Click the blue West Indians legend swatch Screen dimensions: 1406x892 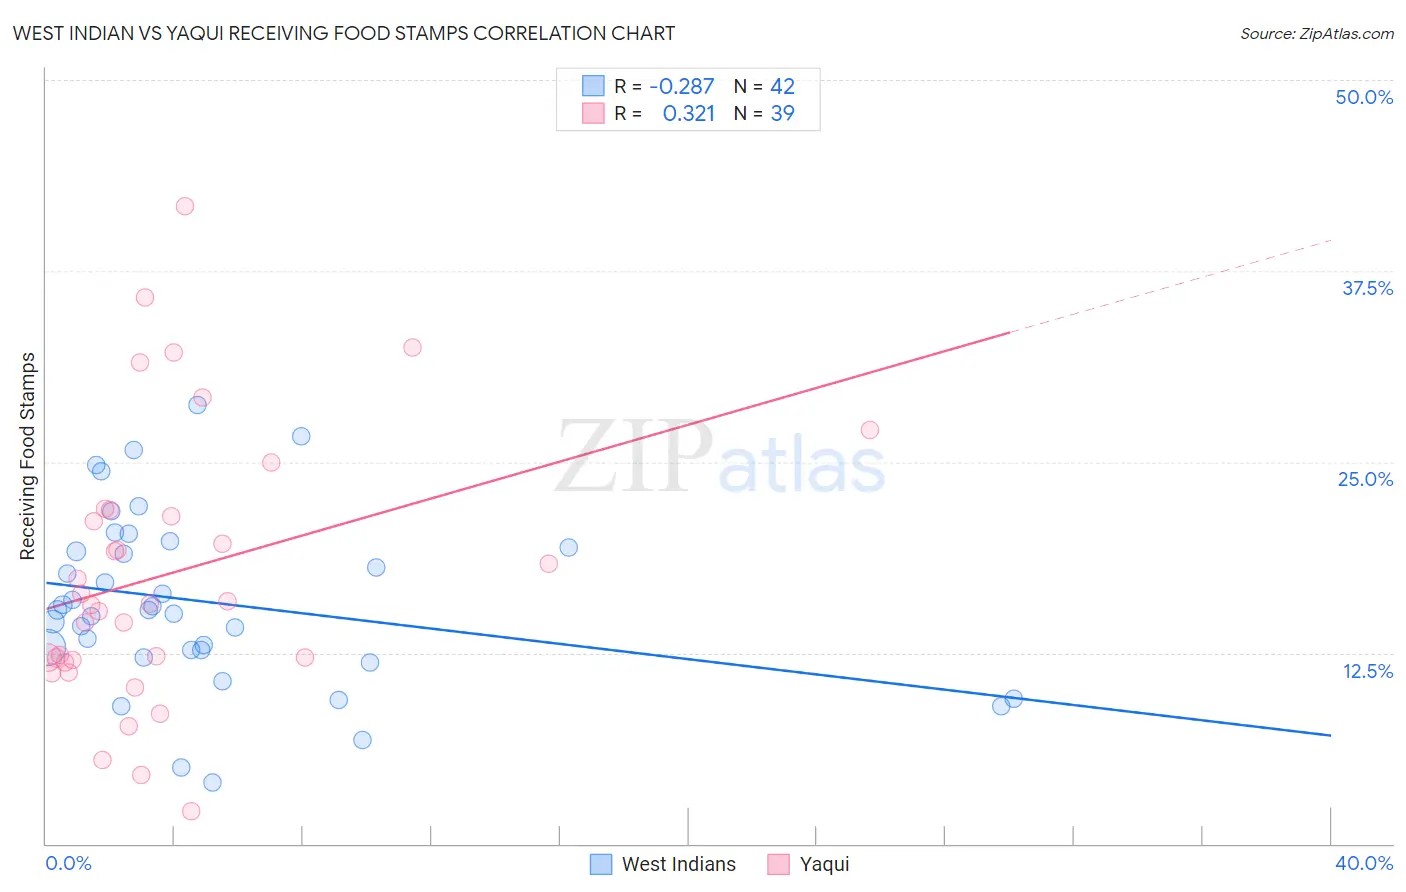click(601, 864)
